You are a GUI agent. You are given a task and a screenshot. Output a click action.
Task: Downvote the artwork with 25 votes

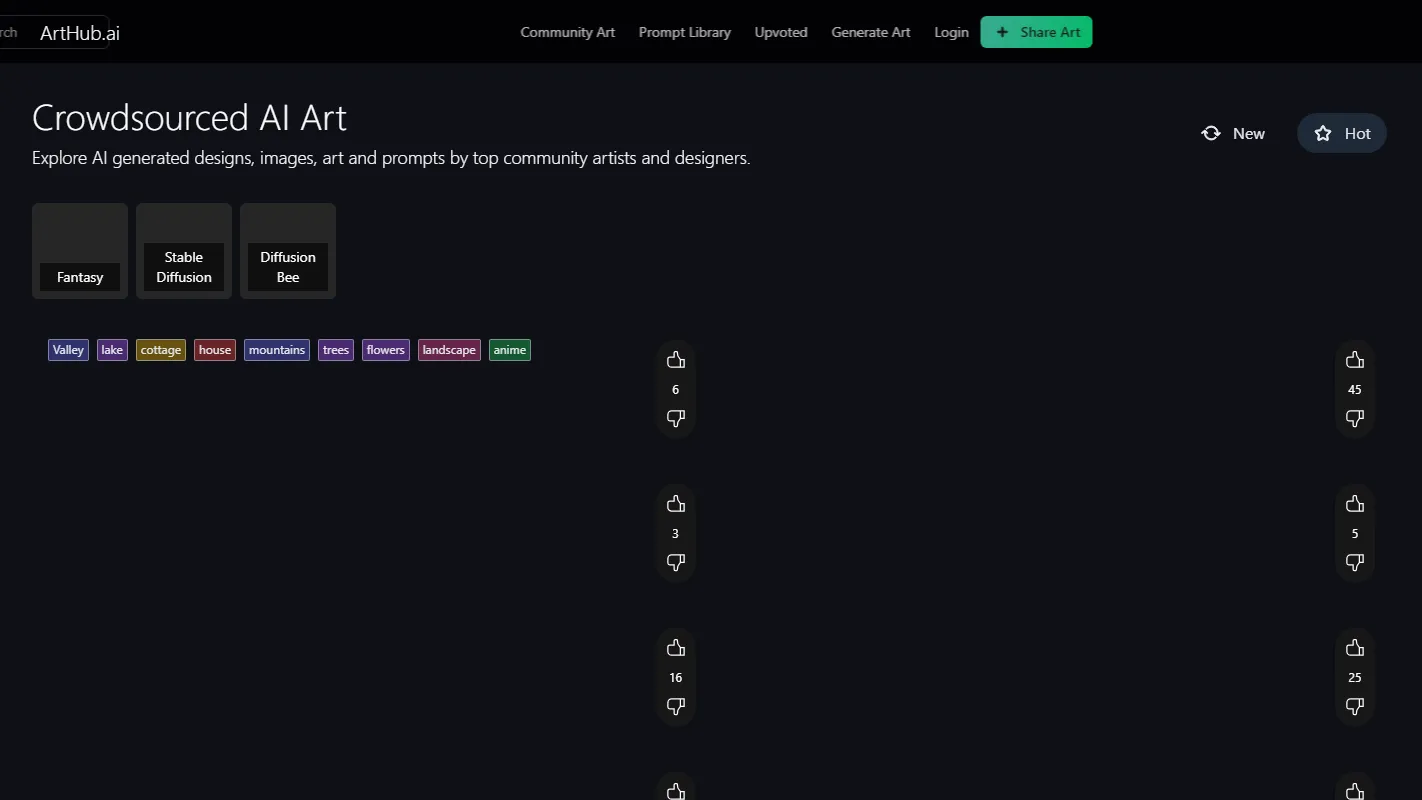(x=1354, y=706)
